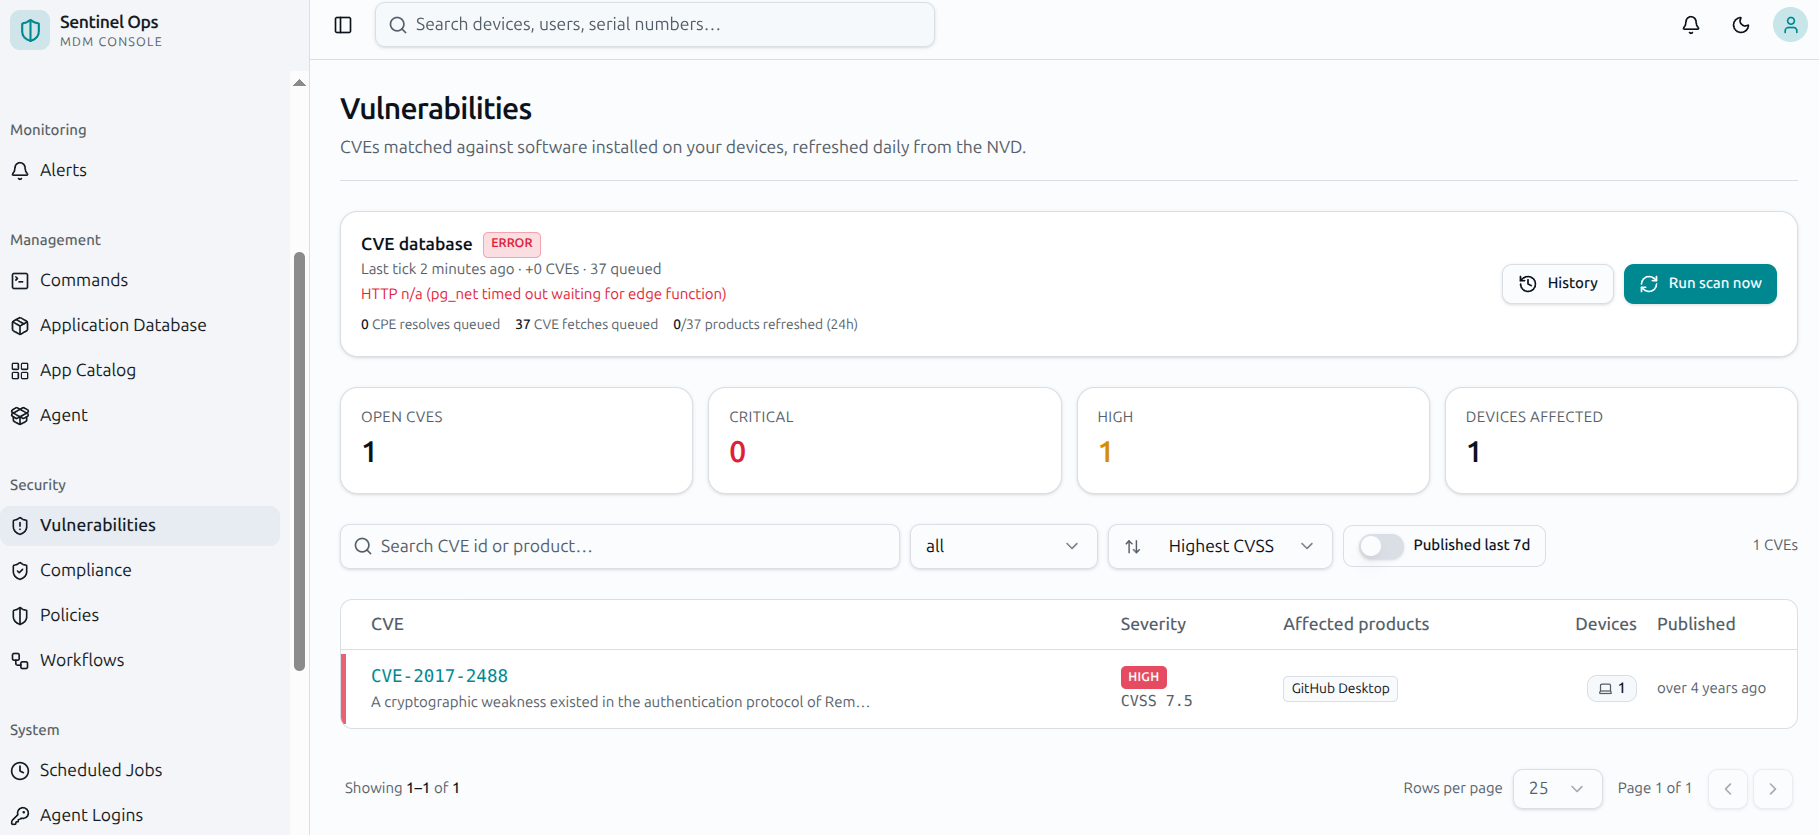
Task: Click the 'Page 1 of 1' text
Action: (1654, 788)
